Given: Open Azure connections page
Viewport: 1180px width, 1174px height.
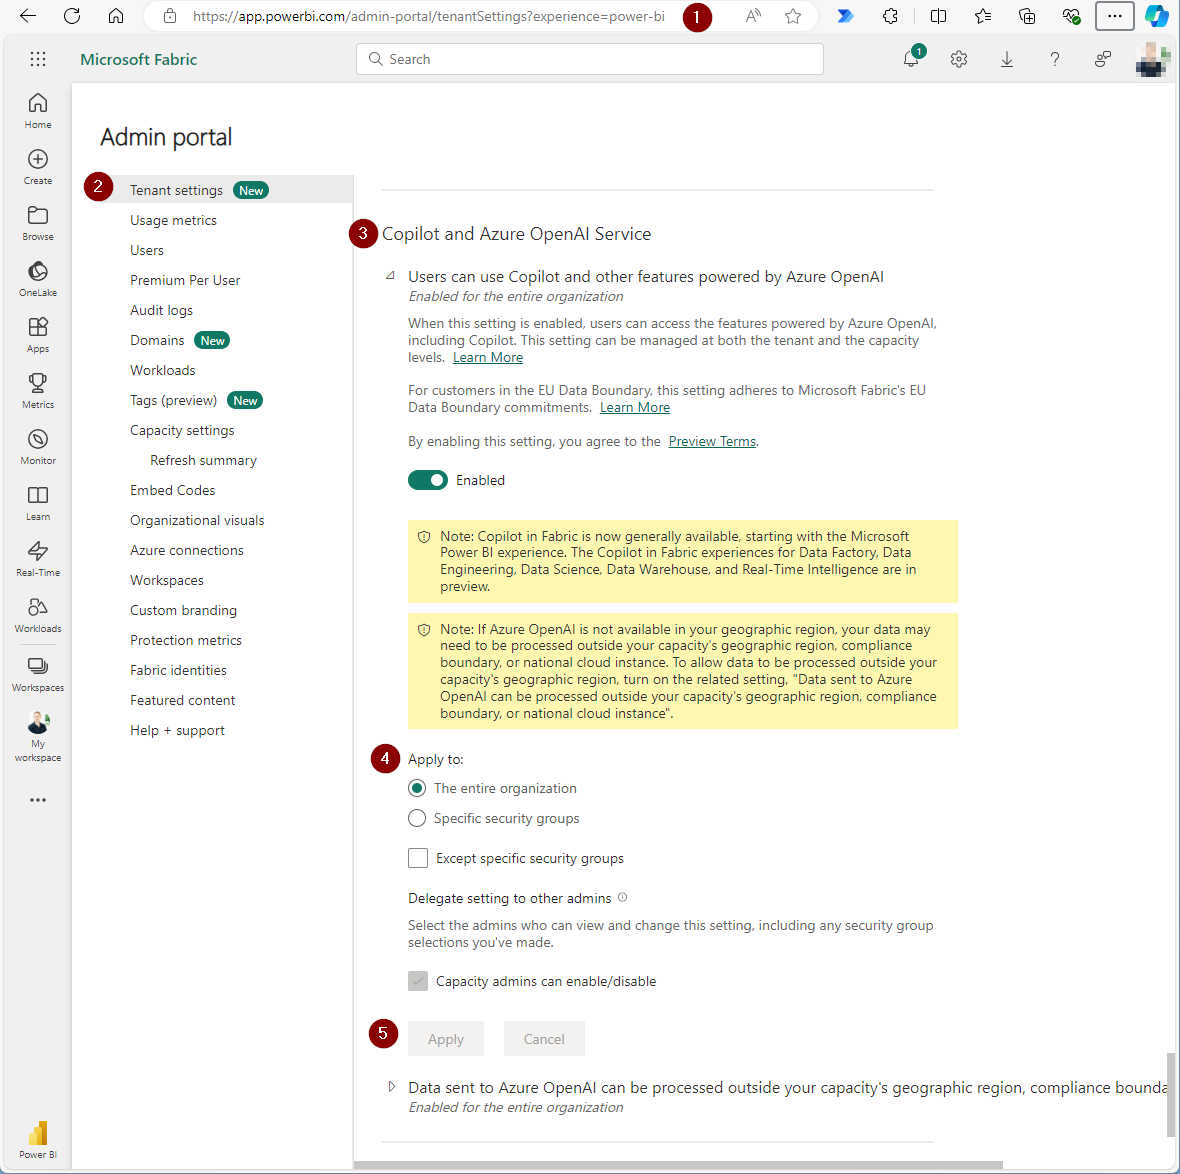Looking at the screenshot, I should click(x=187, y=550).
